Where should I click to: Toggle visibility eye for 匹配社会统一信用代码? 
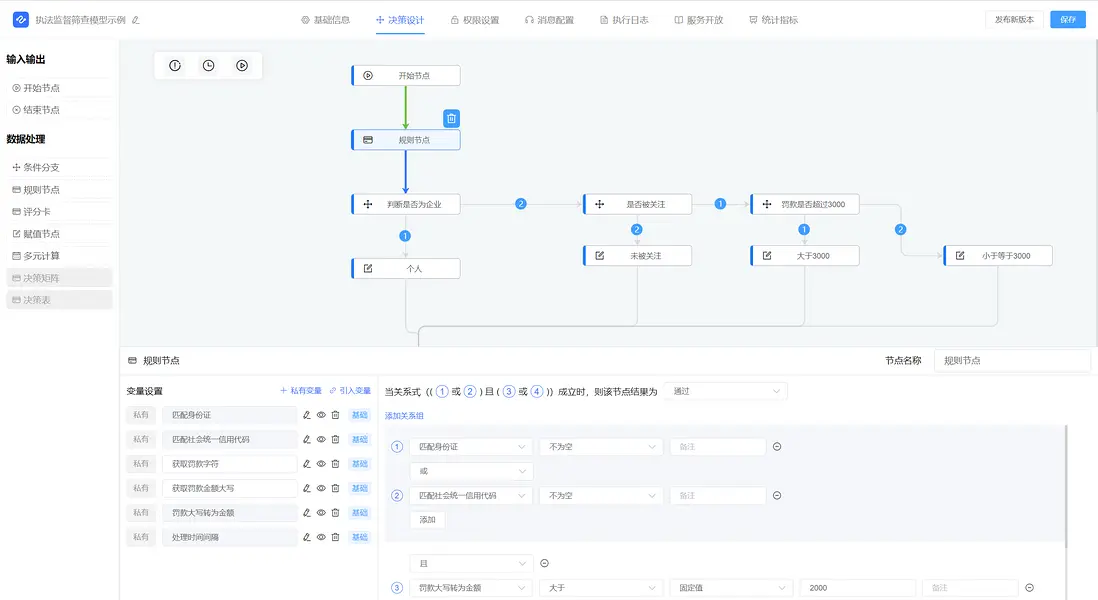[321, 440]
